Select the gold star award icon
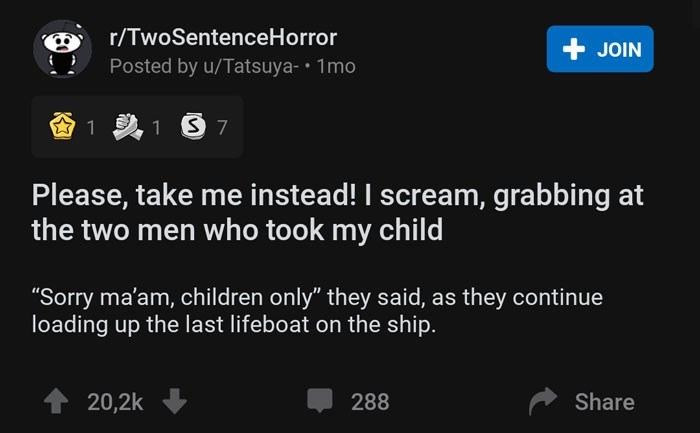 point(62,127)
